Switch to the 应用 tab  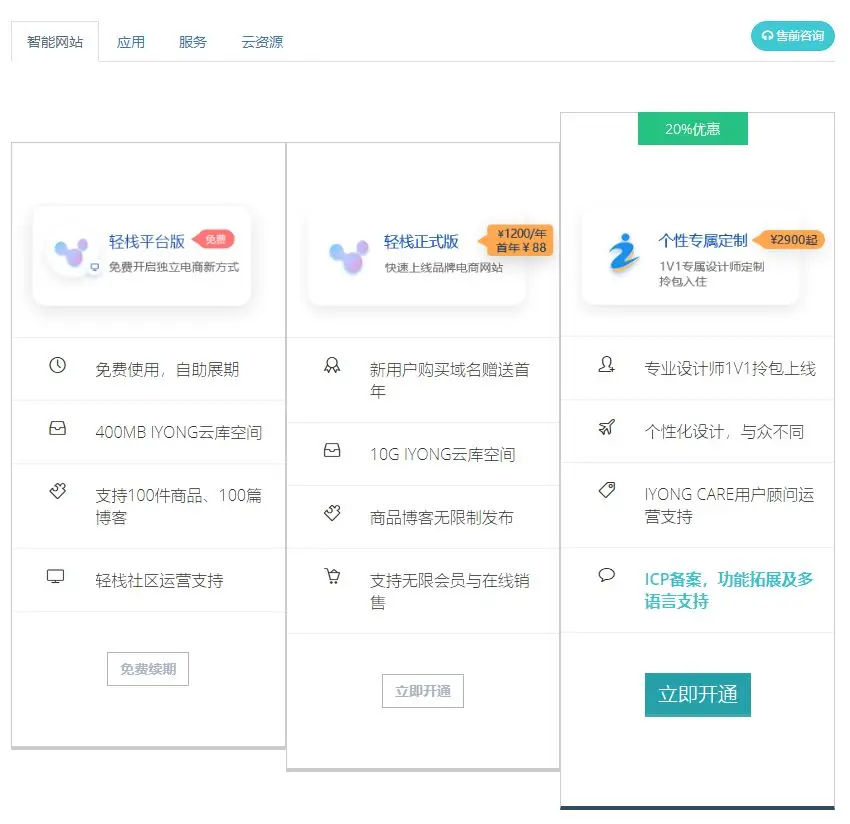pos(131,42)
